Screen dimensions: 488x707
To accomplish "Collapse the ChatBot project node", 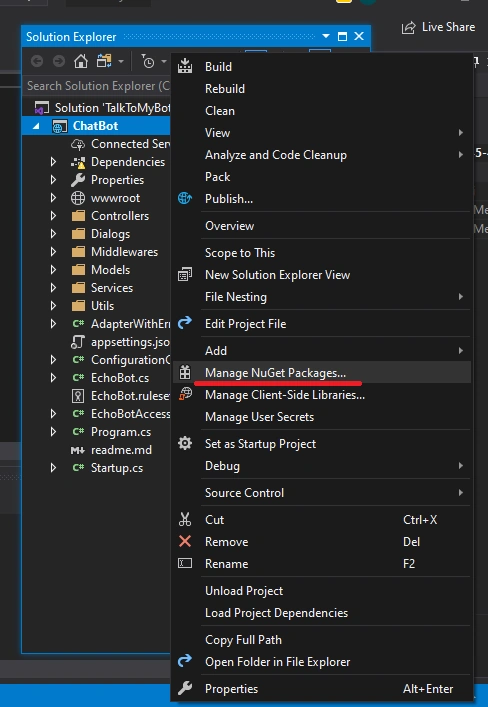I will pos(37,126).
